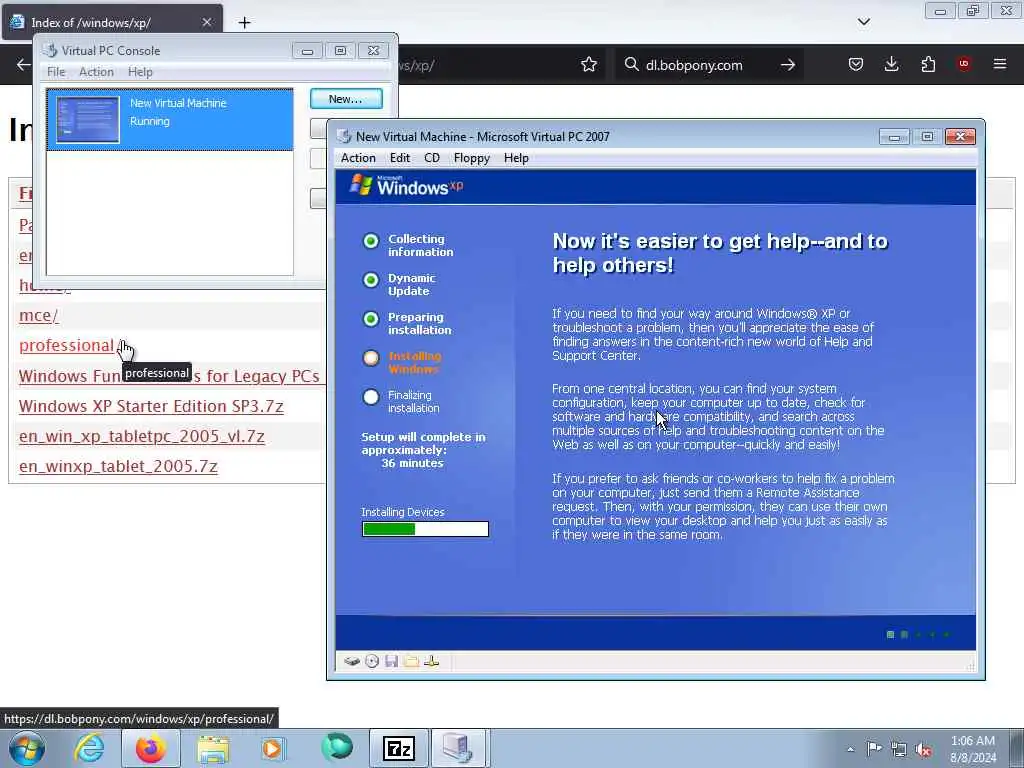Open the Action Center flag in the tray

pos(874,748)
